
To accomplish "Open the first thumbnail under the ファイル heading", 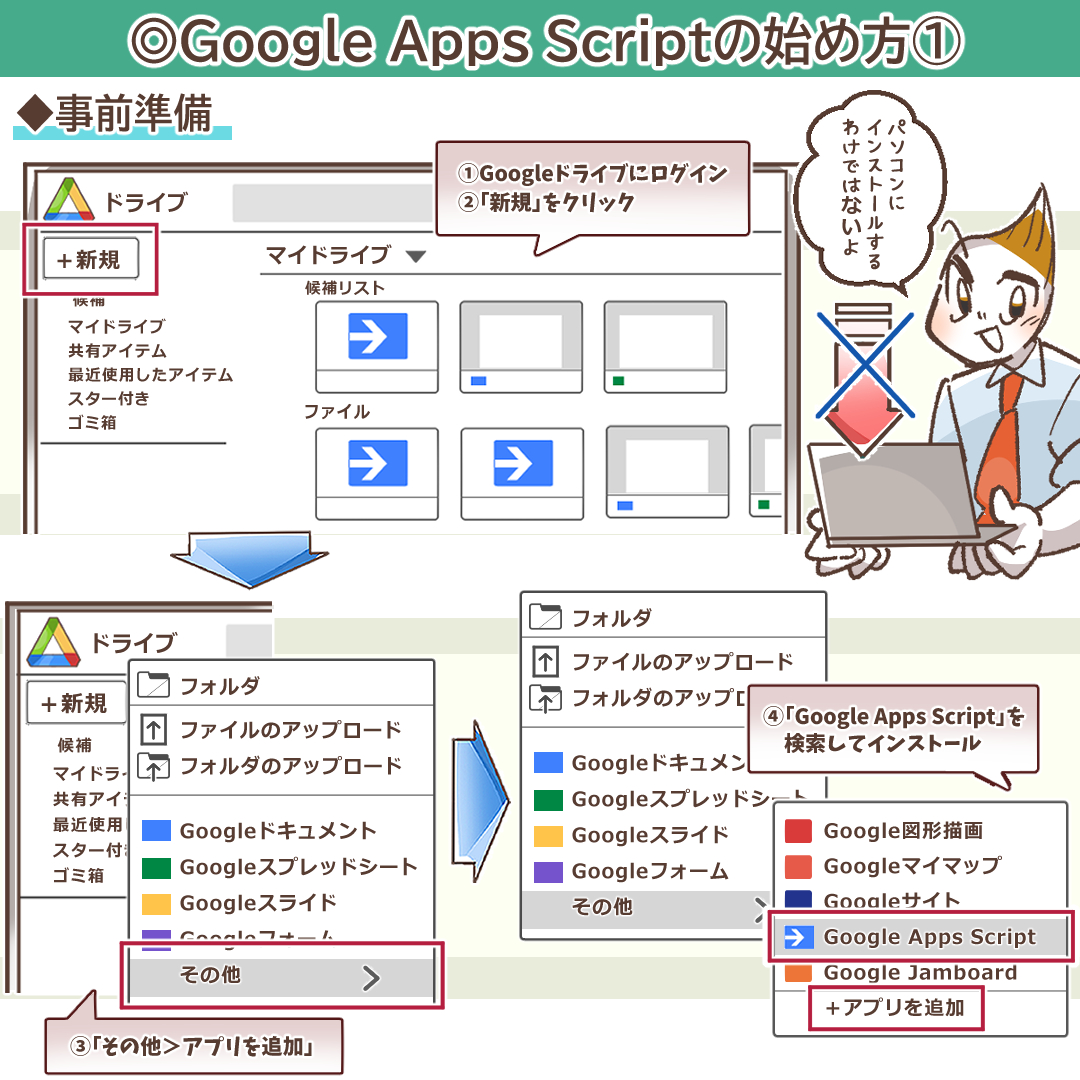I will coord(377,473).
